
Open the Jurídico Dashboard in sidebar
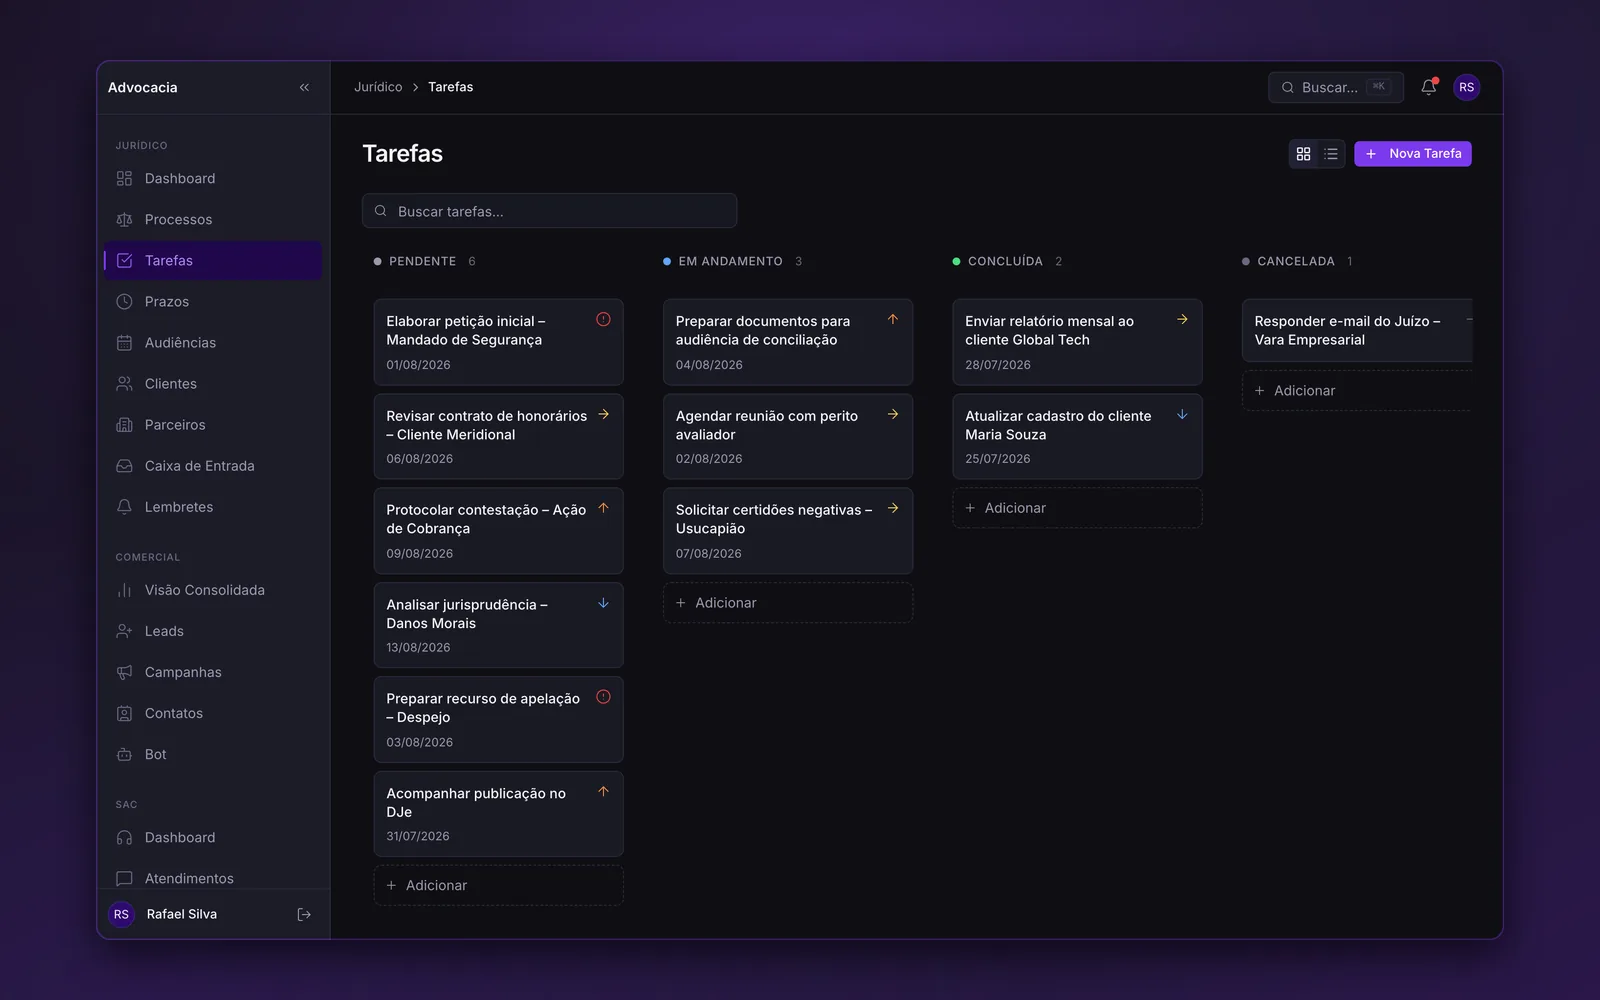(213, 178)
